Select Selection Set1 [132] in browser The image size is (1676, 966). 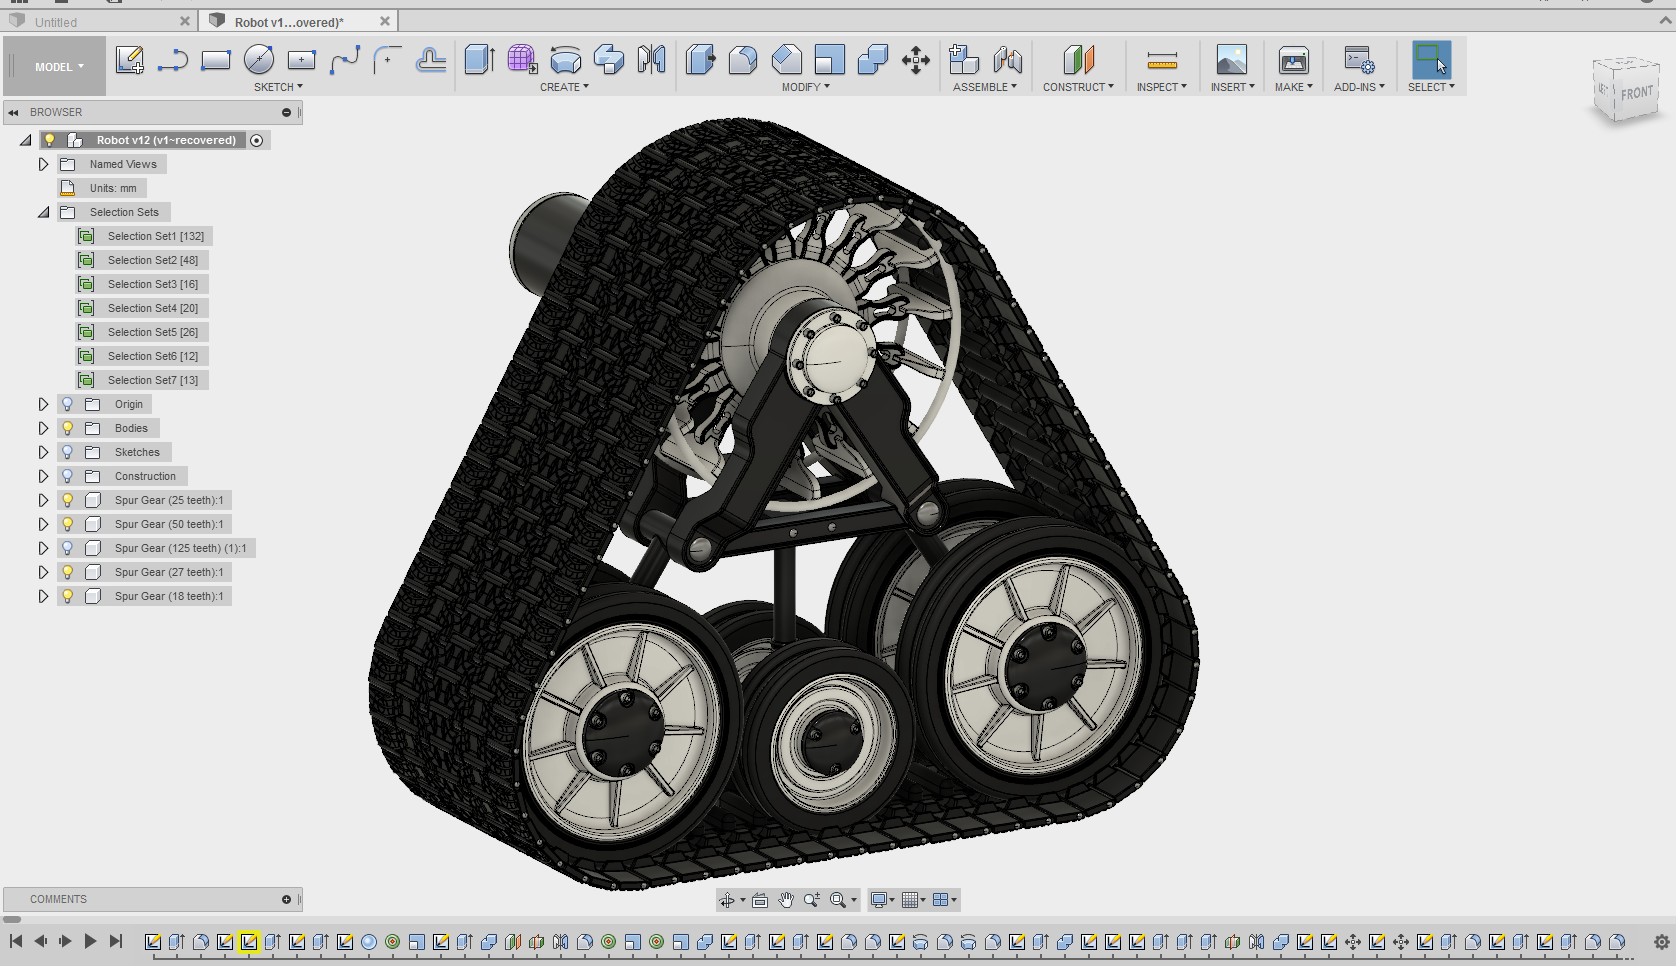tap(155, 236)
